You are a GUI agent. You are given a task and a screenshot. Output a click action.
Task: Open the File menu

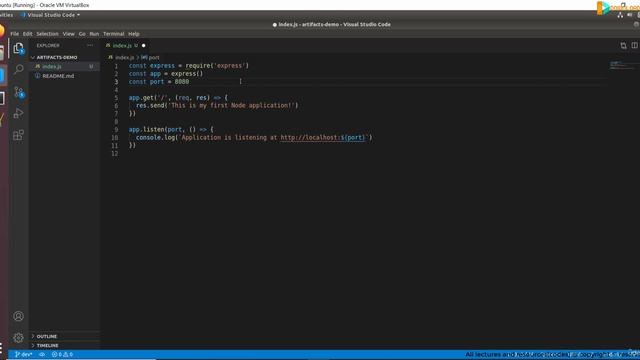(15, 34)
